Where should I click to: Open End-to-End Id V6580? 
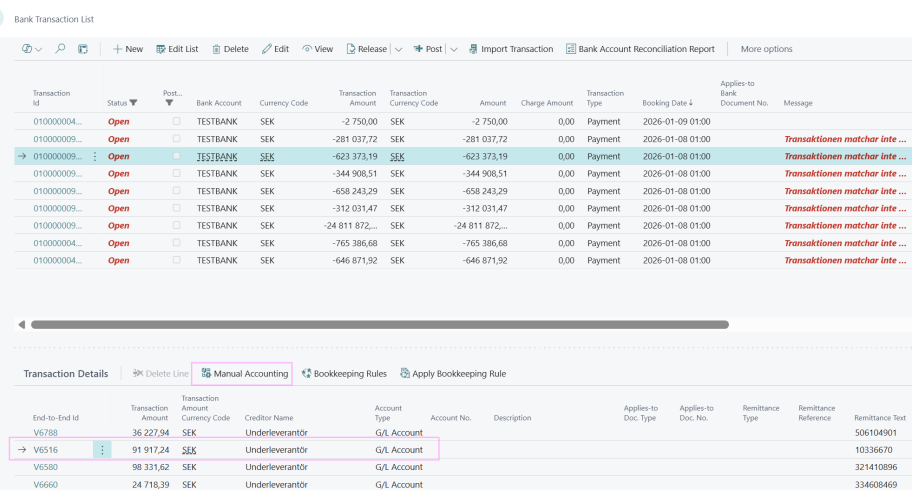tap(45, 467)
